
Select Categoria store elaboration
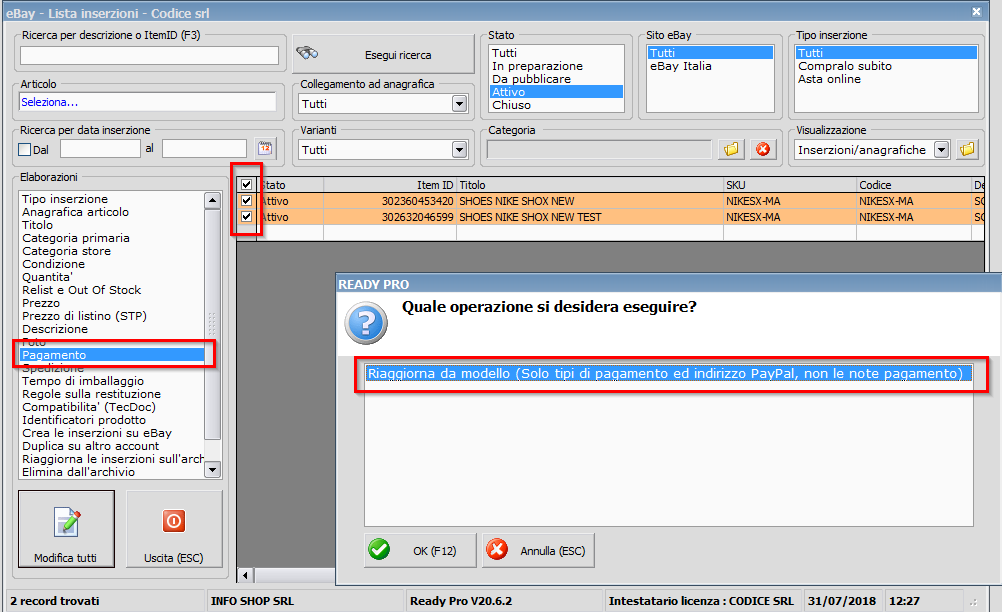[x=112, y=251]
